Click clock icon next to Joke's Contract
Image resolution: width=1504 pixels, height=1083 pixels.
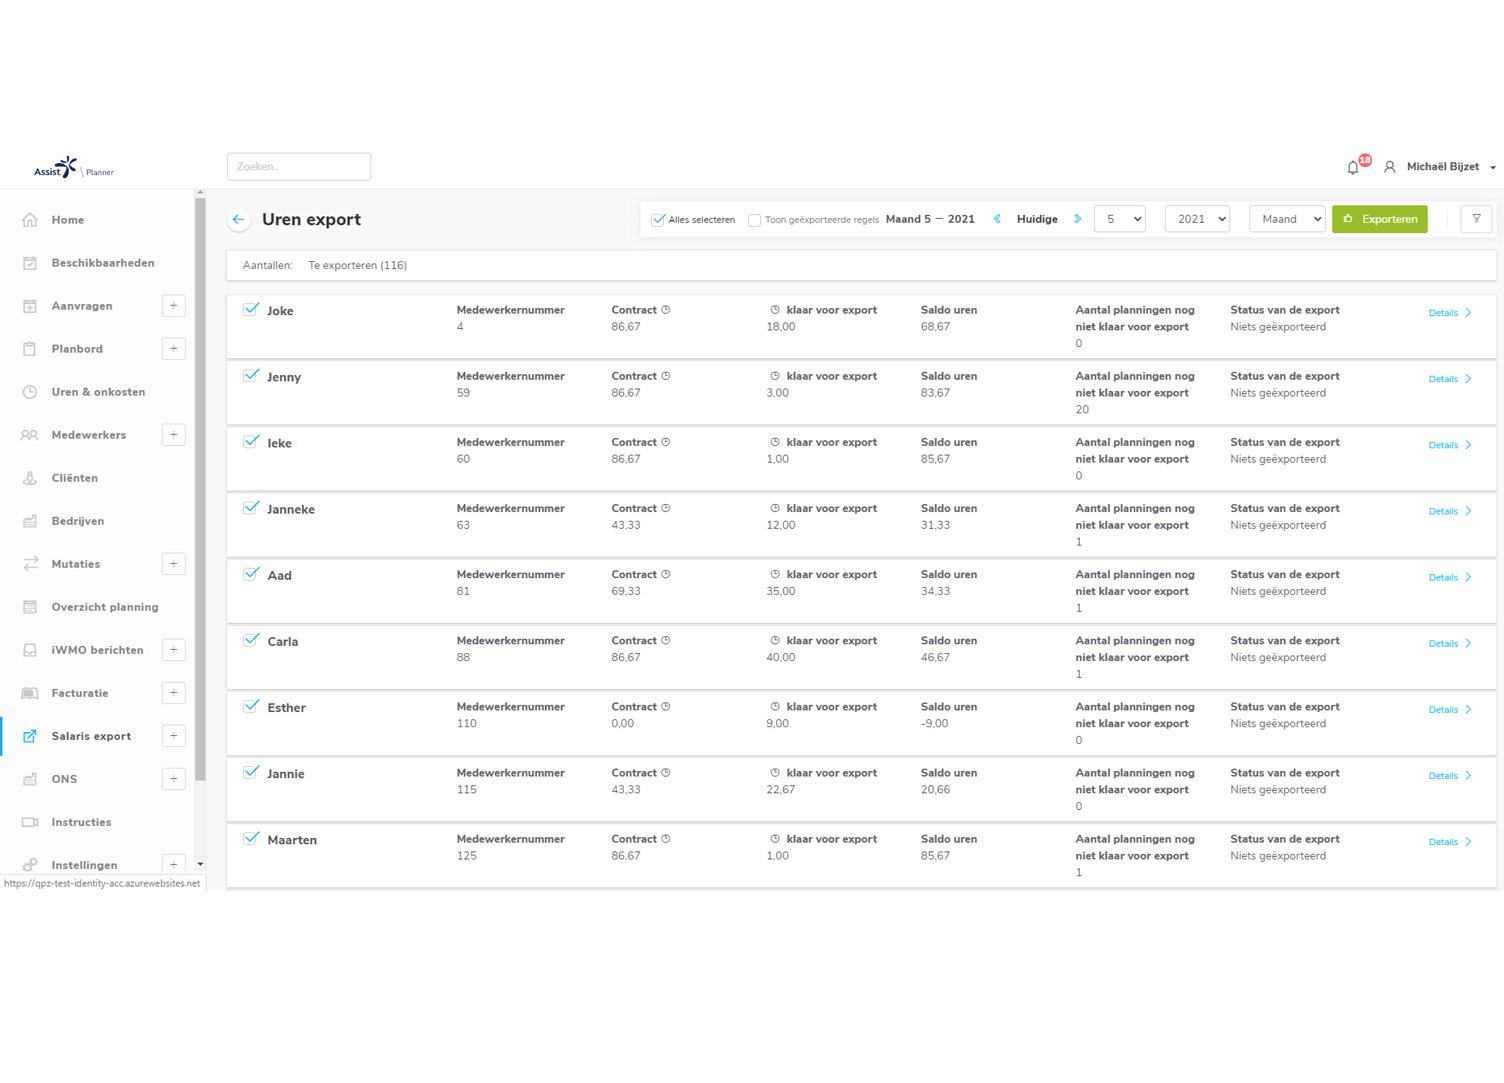pos(666,310)
